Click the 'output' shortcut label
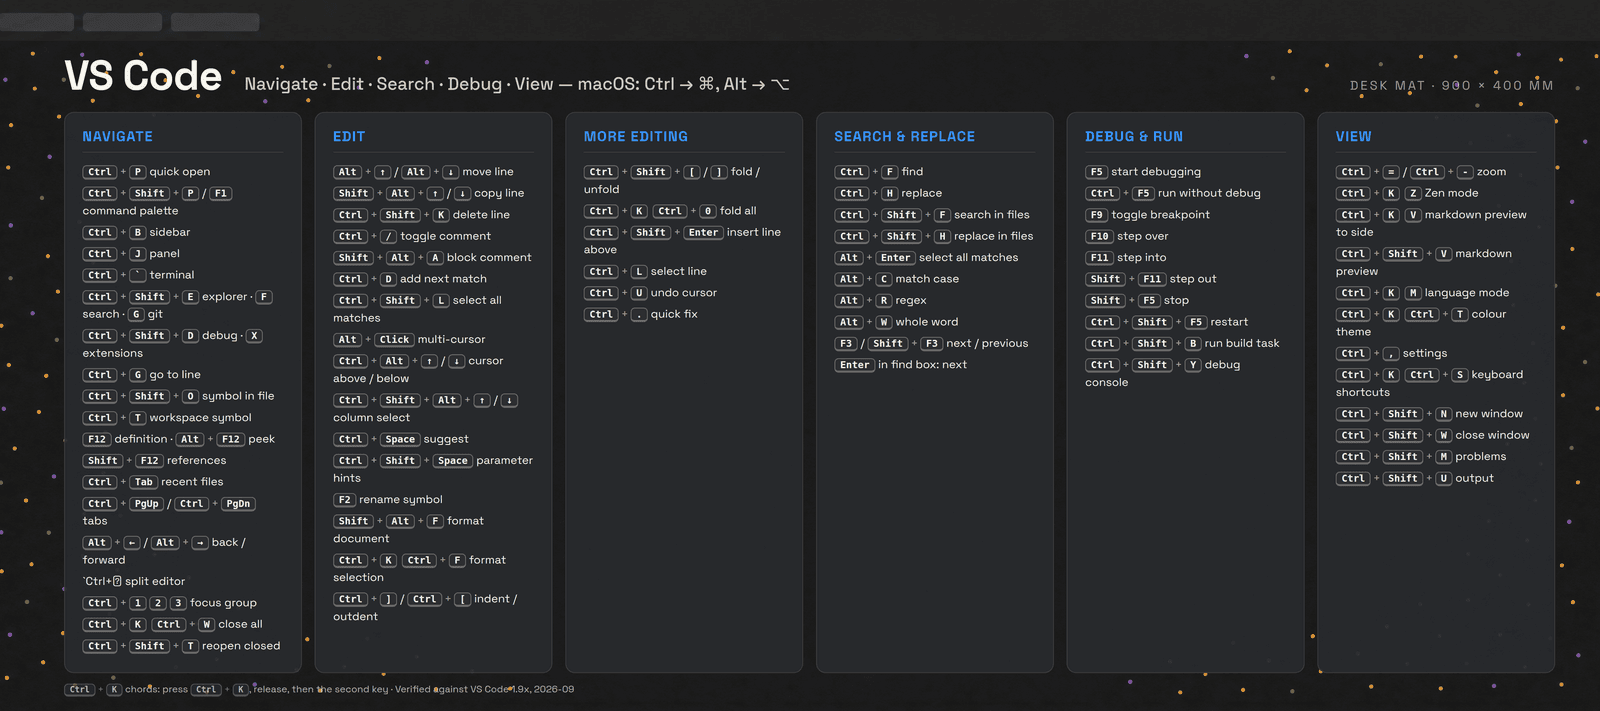This screenshot has width=1600, height=711. pyautogui.click(x=1475, y=479)
